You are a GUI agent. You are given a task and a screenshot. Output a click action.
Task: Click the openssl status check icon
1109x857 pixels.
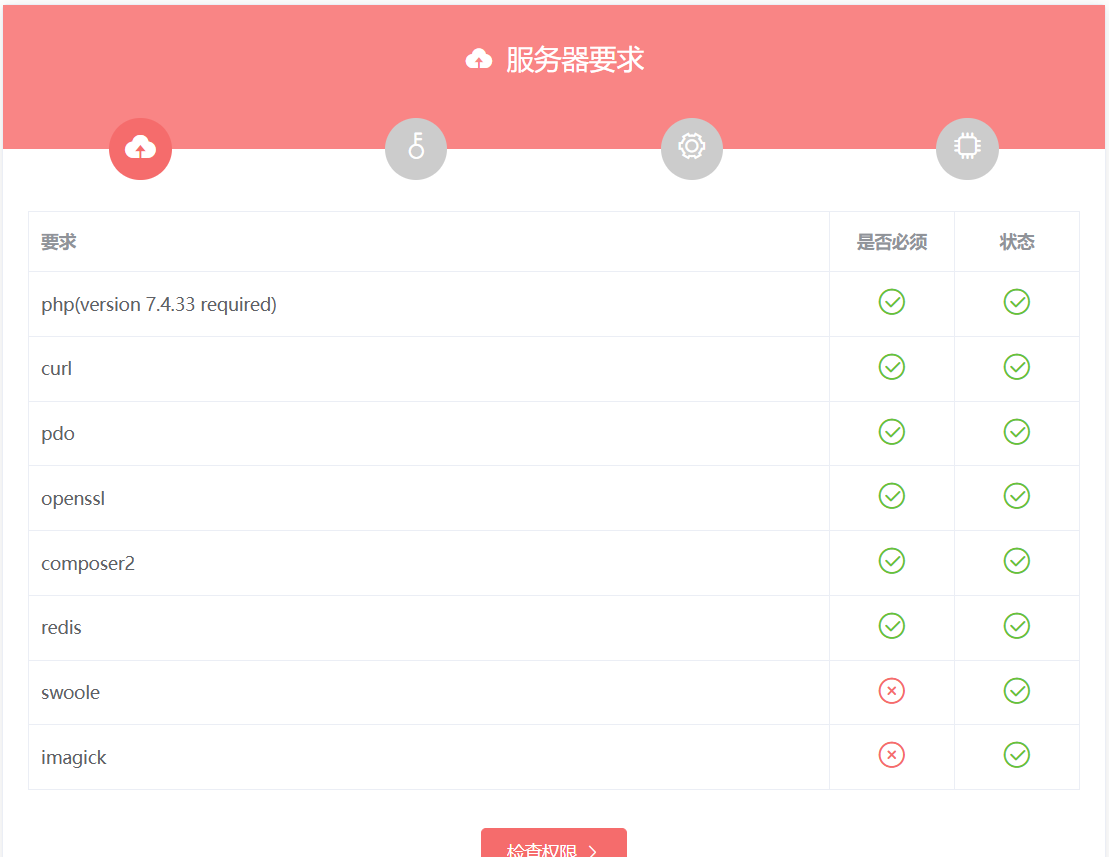tap(1016, 496)
